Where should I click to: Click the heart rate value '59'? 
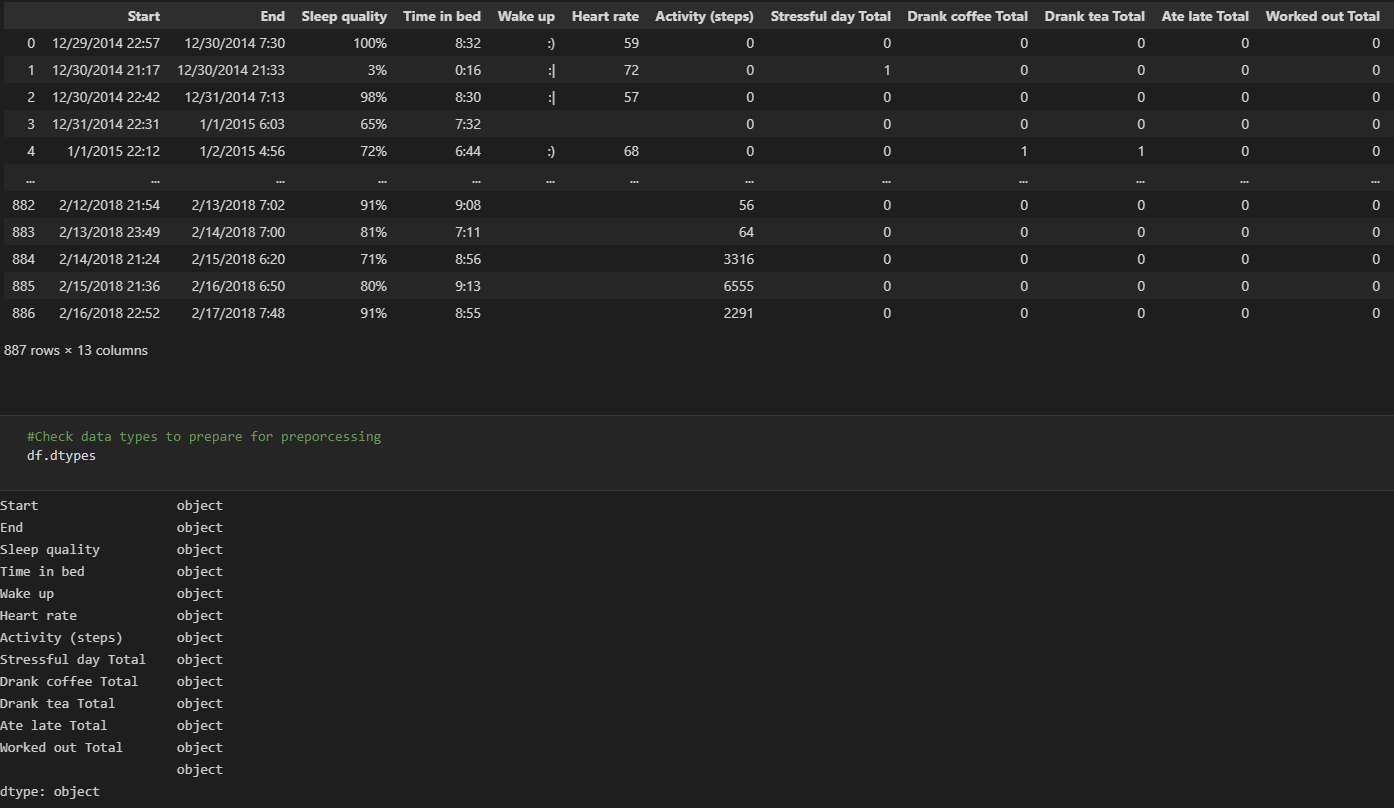tap(631, 43)
